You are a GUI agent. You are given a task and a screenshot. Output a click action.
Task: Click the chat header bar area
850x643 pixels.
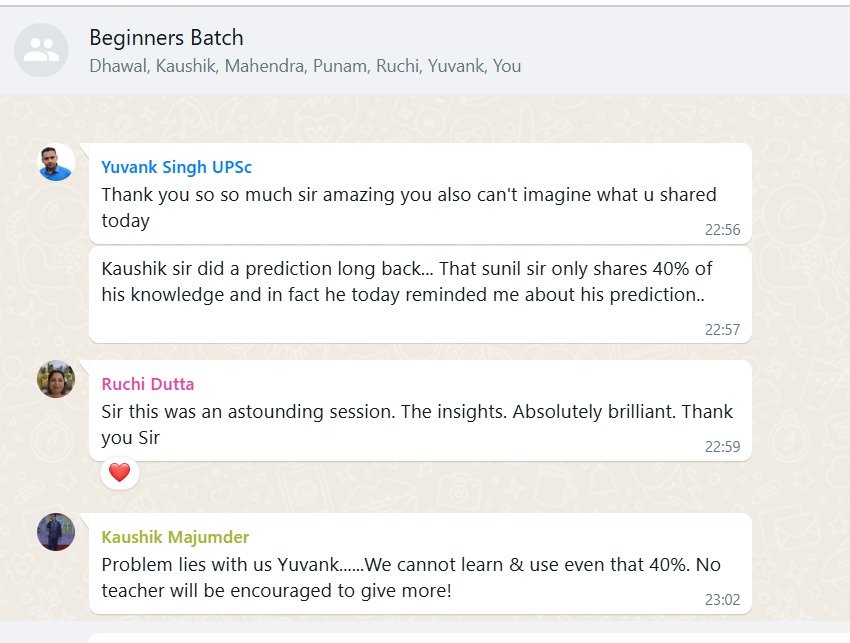pos(425,50)
